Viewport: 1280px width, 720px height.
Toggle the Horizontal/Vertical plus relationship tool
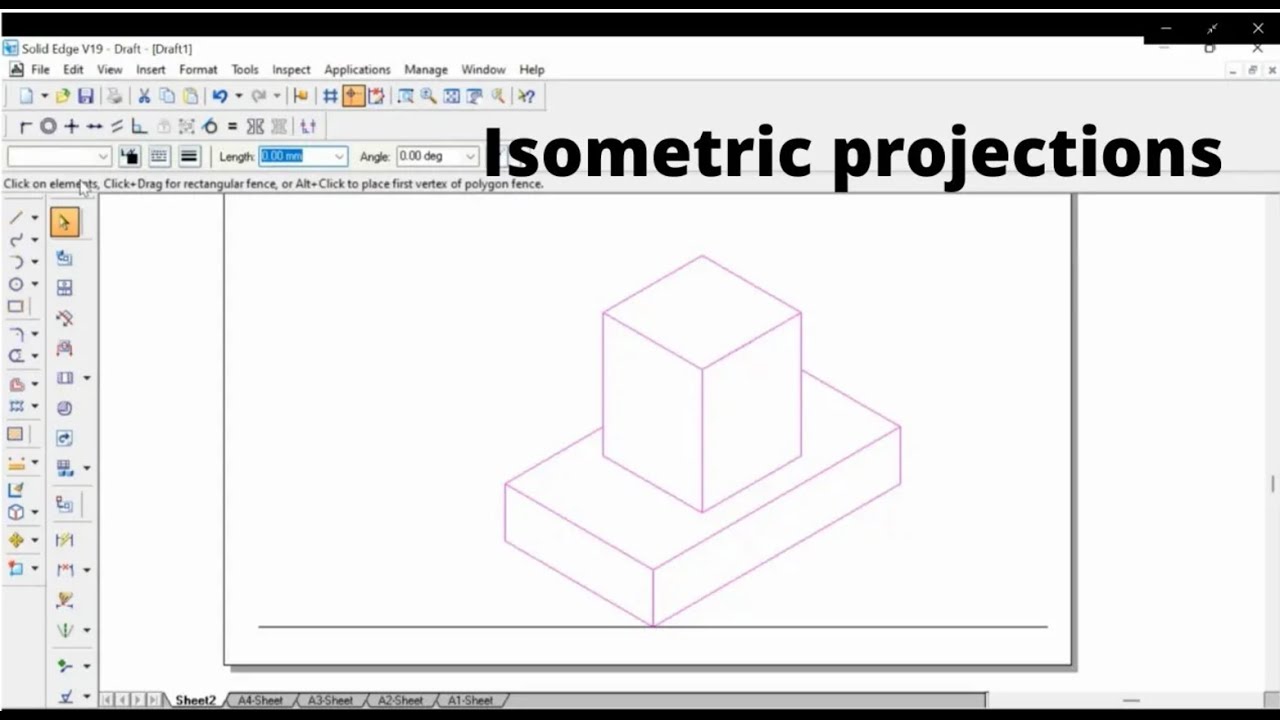coord(71,126)
